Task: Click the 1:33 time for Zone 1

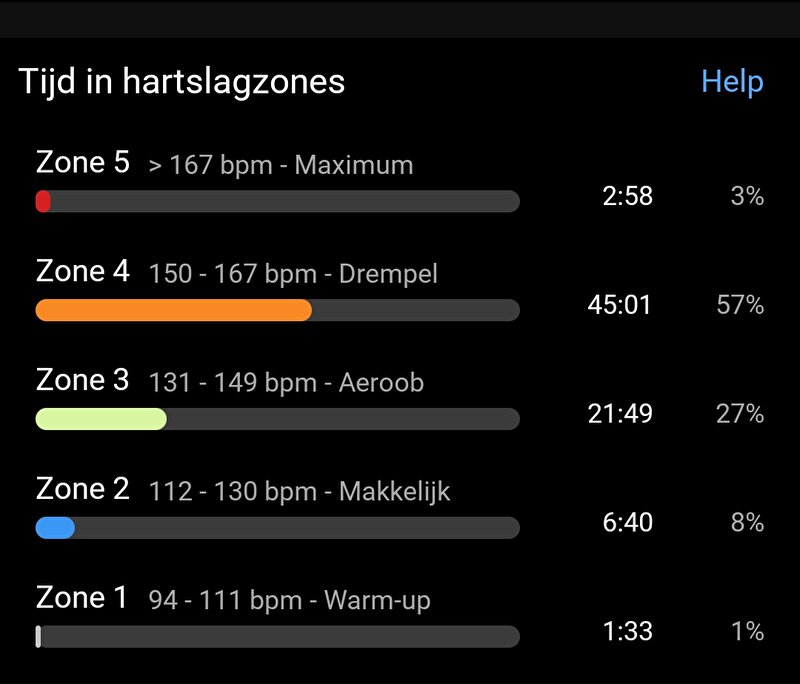Action: point(628,631)
